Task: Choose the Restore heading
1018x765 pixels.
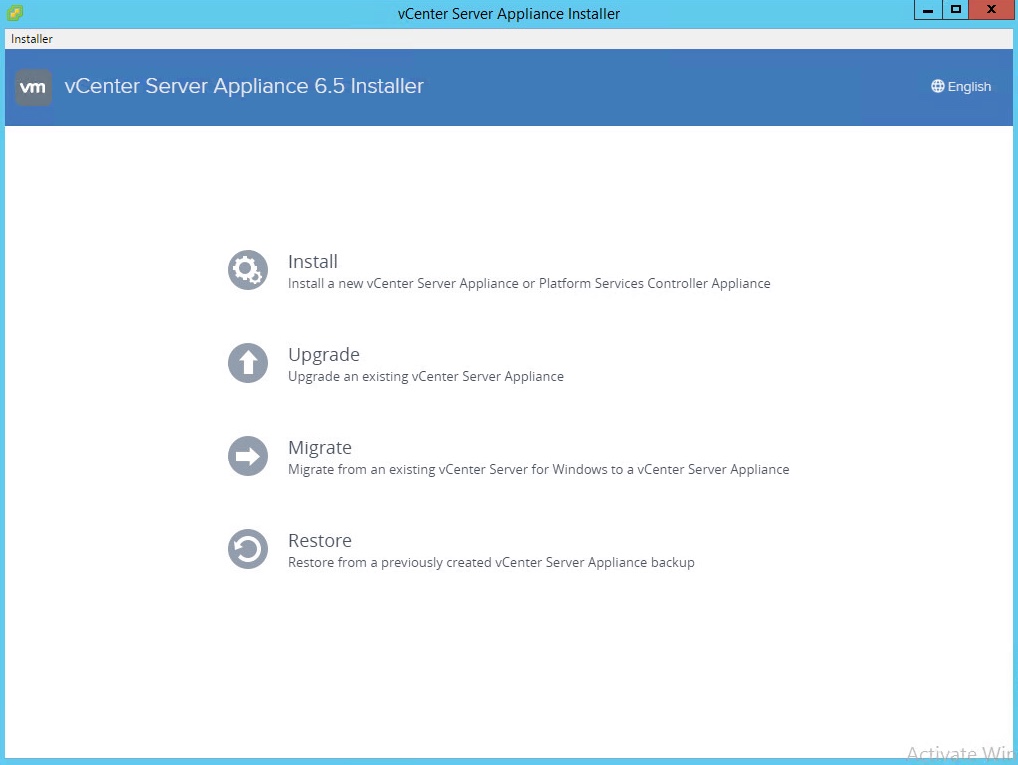Action: pyautogui.click(x=320, y=541)
